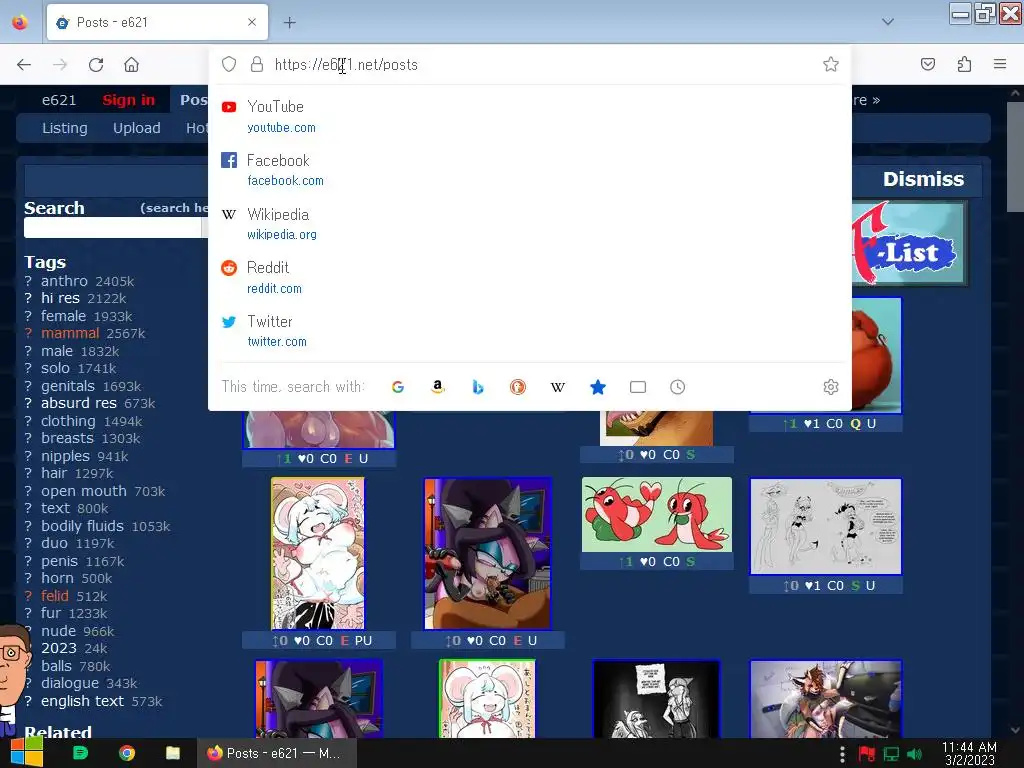Pick Facebook suggestion in address dropdown
This screenshot has width=1024, height=768.
pyautogui.click(x=530, y=170)
